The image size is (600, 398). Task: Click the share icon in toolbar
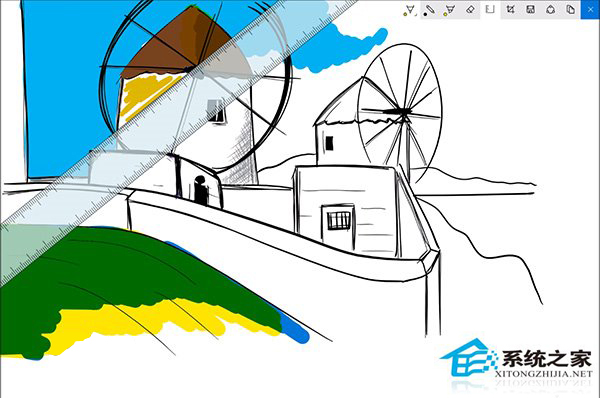click(x=551, y=10)
